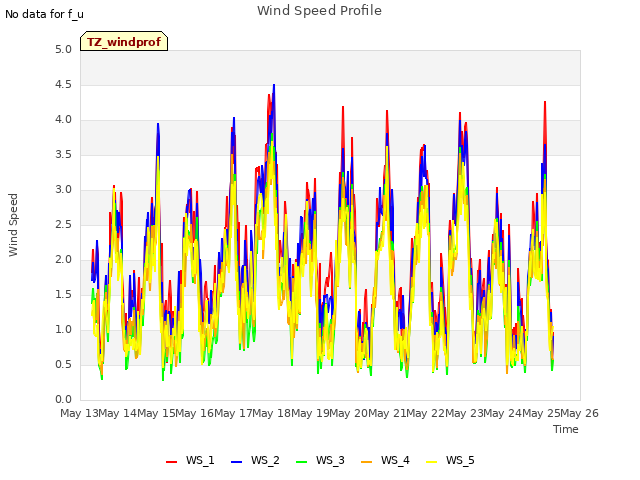
Task: Click the 1.0 y-axis tick label
Action: (x=64, y=329)
